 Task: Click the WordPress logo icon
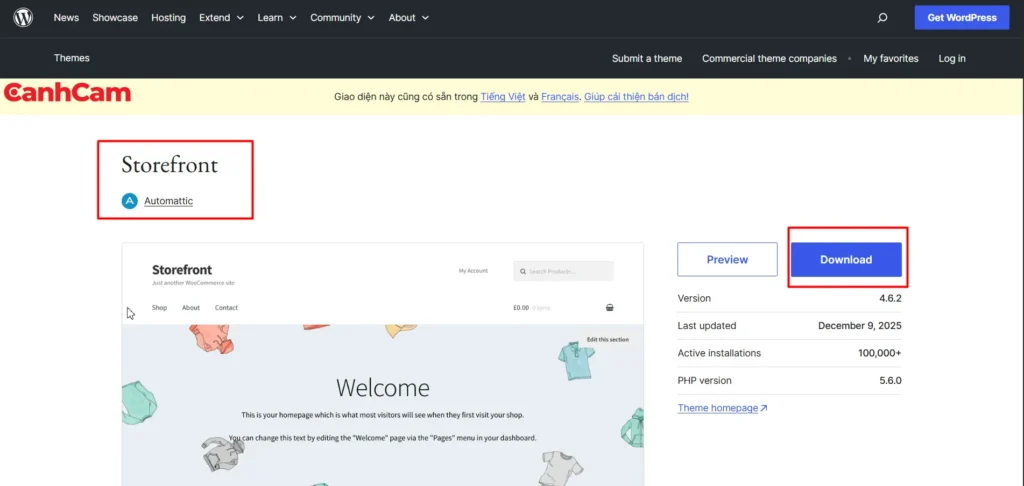pyautogui.click(x=23, y=17)
